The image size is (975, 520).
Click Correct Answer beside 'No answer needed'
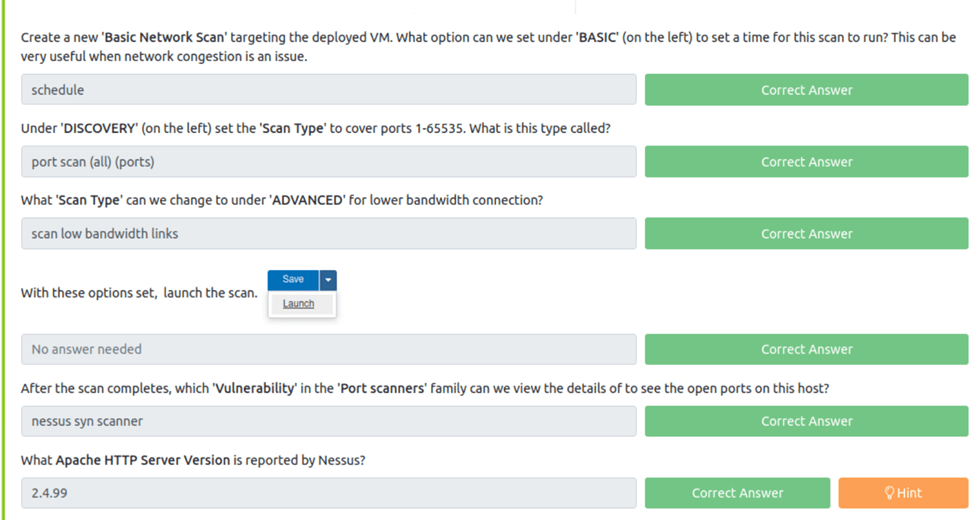(806, 349)
